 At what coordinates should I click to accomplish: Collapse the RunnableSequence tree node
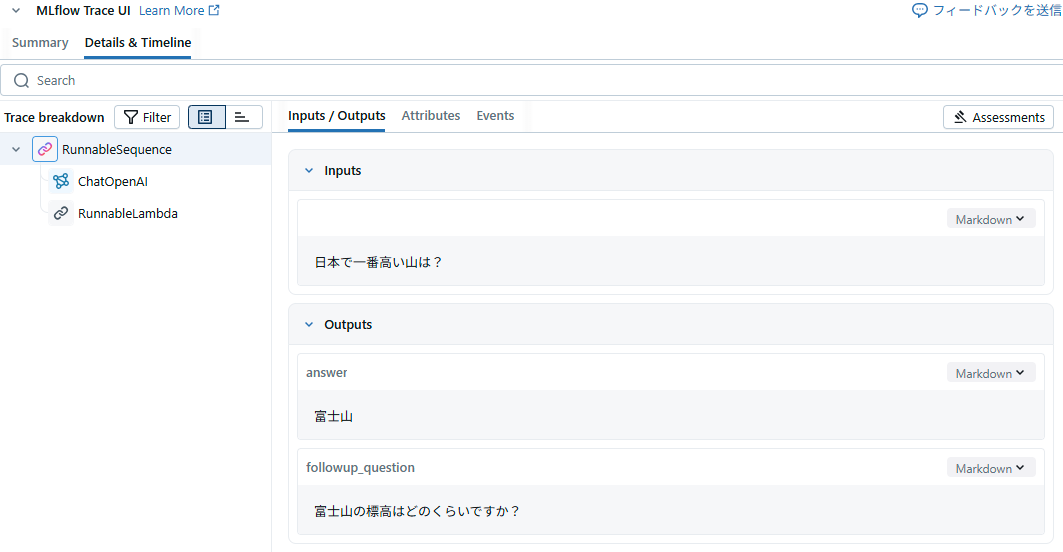[16, 149]
